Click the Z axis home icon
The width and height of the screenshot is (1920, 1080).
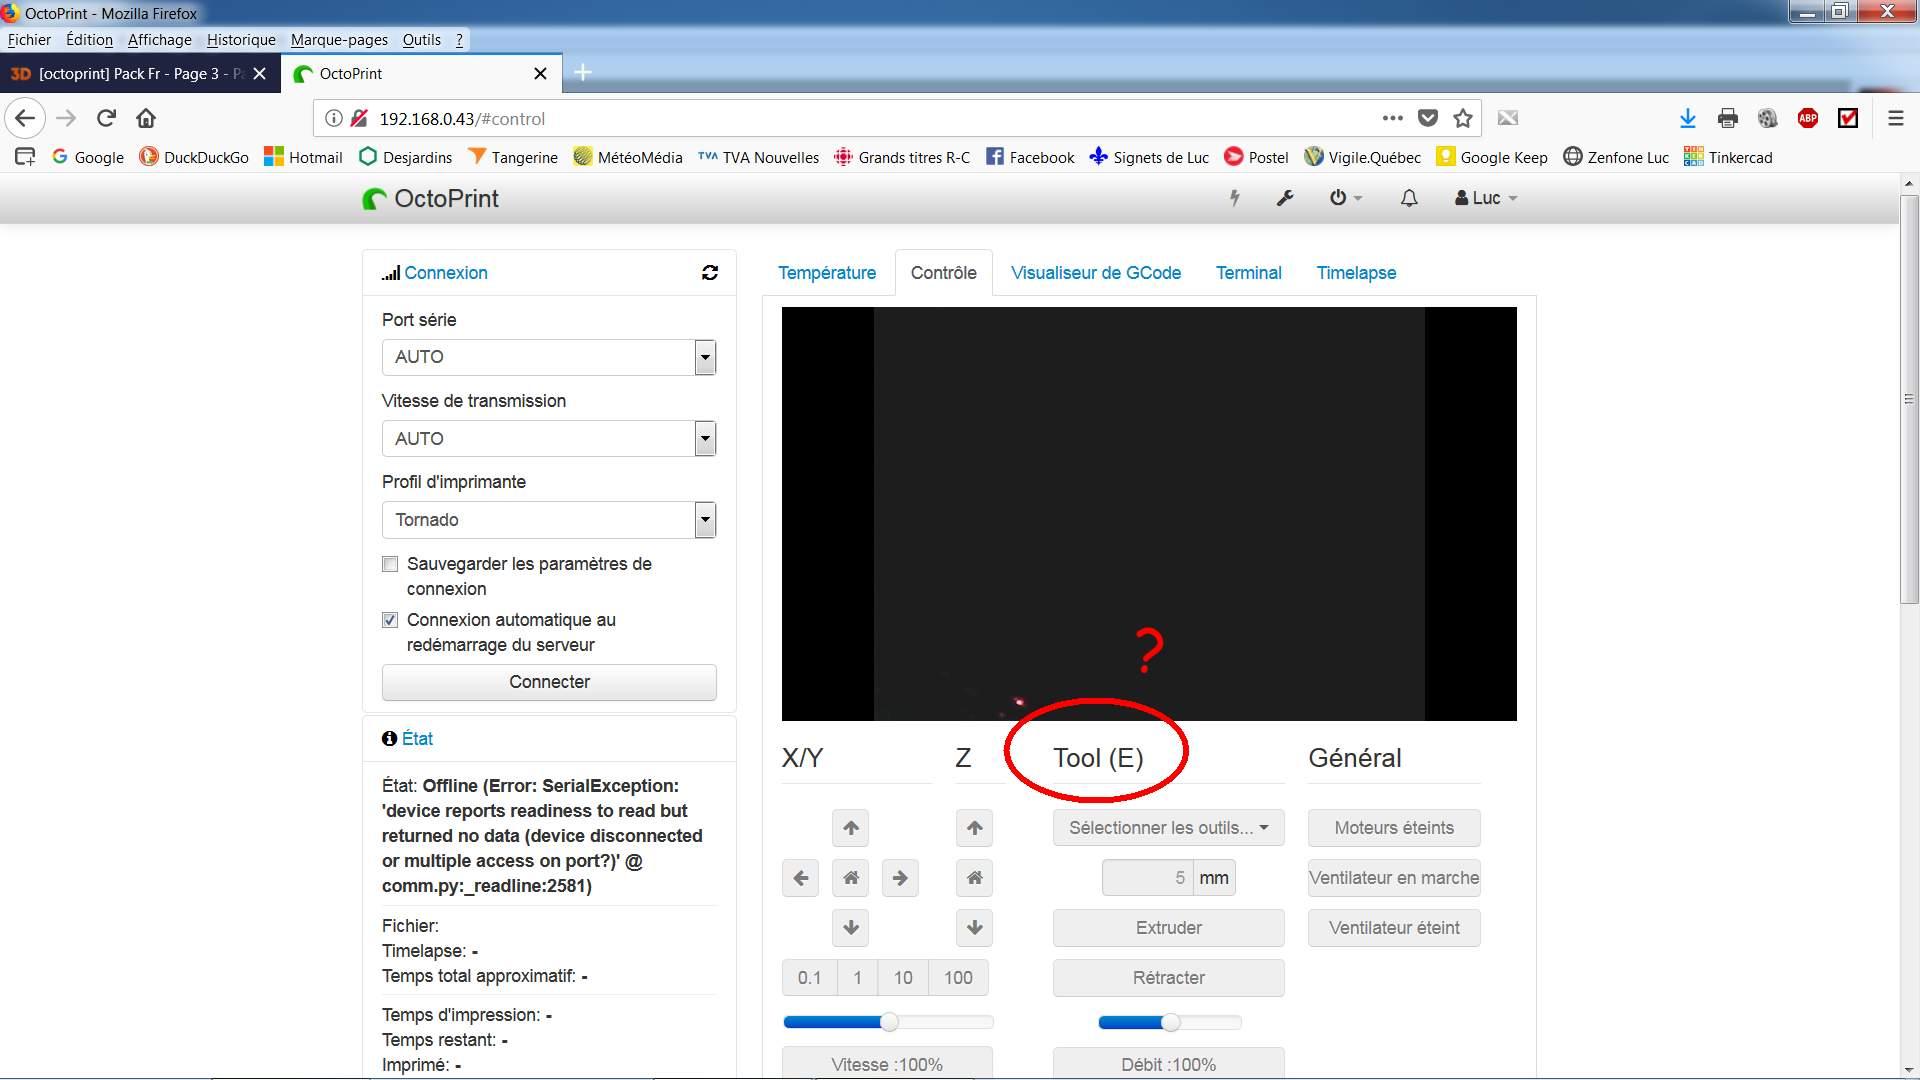coord(974,878)
